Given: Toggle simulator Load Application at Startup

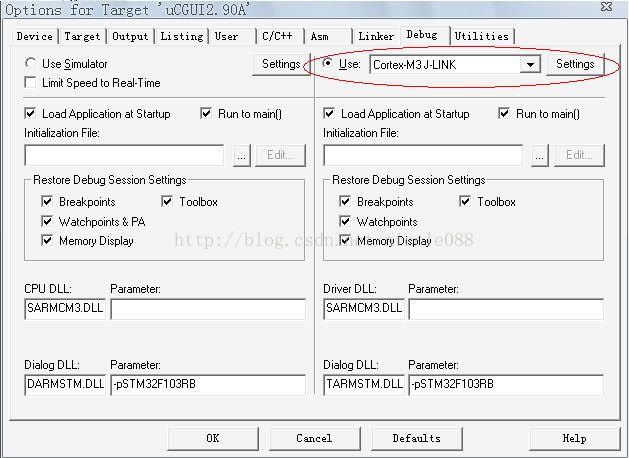Looking at the screenshot, I should [x=30, y=113].
